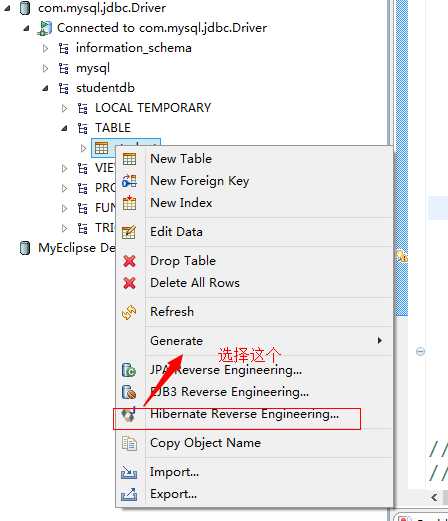Select the LOCAL TEMPORARY tree row
Screen dimensions: 448x521
(x=153, y=108)
